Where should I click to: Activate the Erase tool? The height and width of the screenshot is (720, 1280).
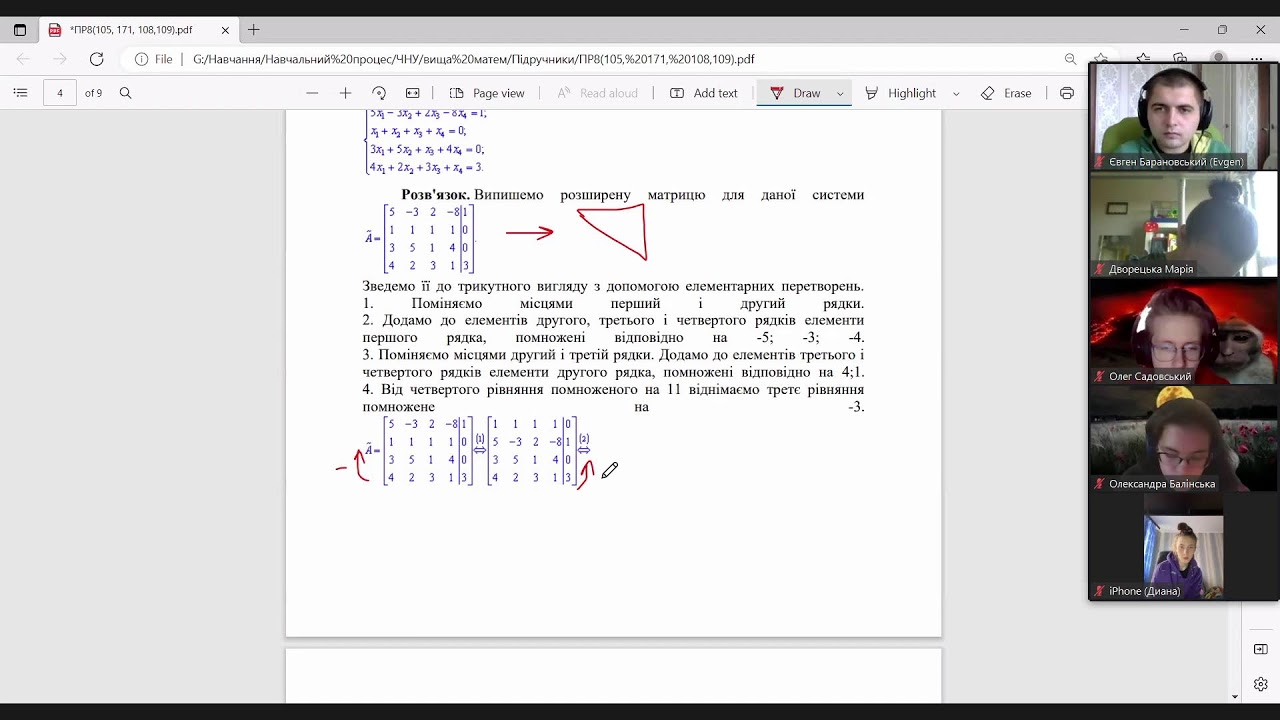(1006, 93)
